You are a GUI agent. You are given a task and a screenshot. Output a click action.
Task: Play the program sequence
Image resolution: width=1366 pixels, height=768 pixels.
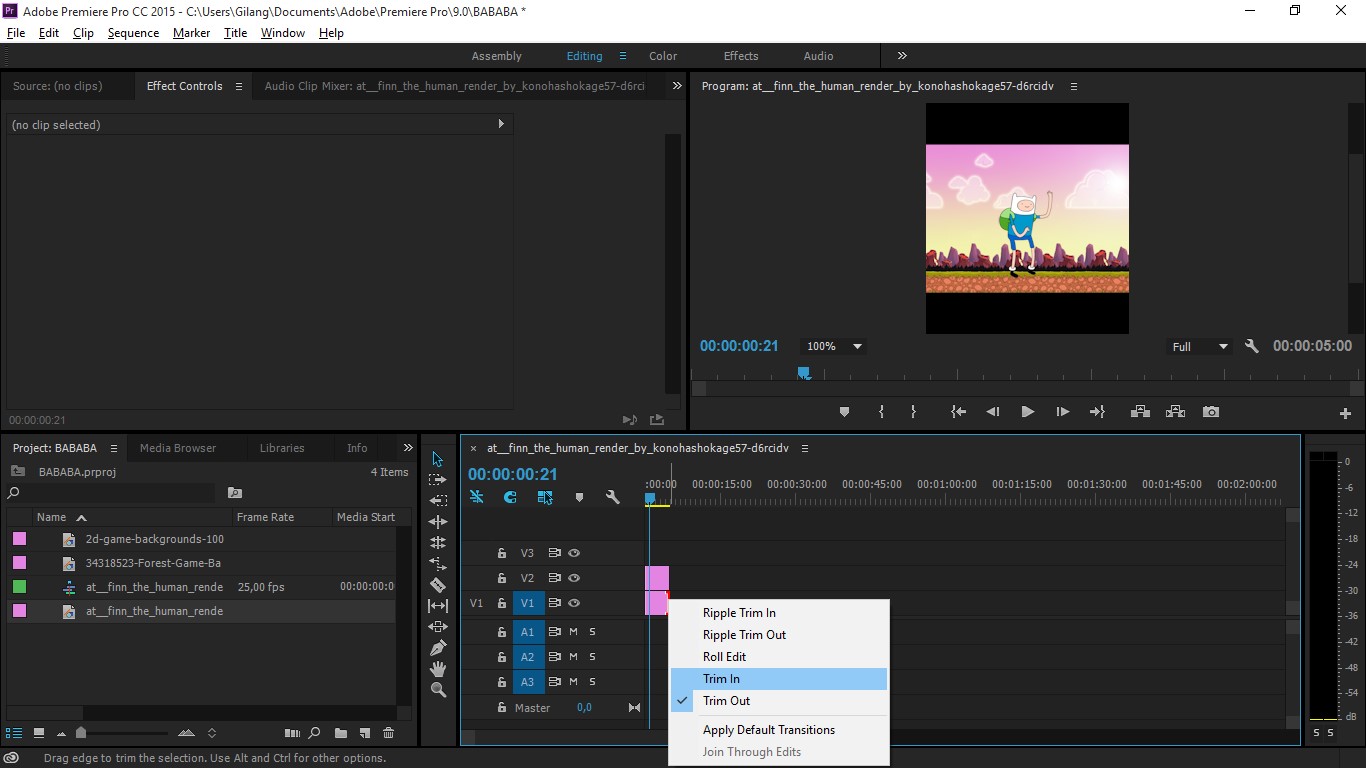point(1027,412)
